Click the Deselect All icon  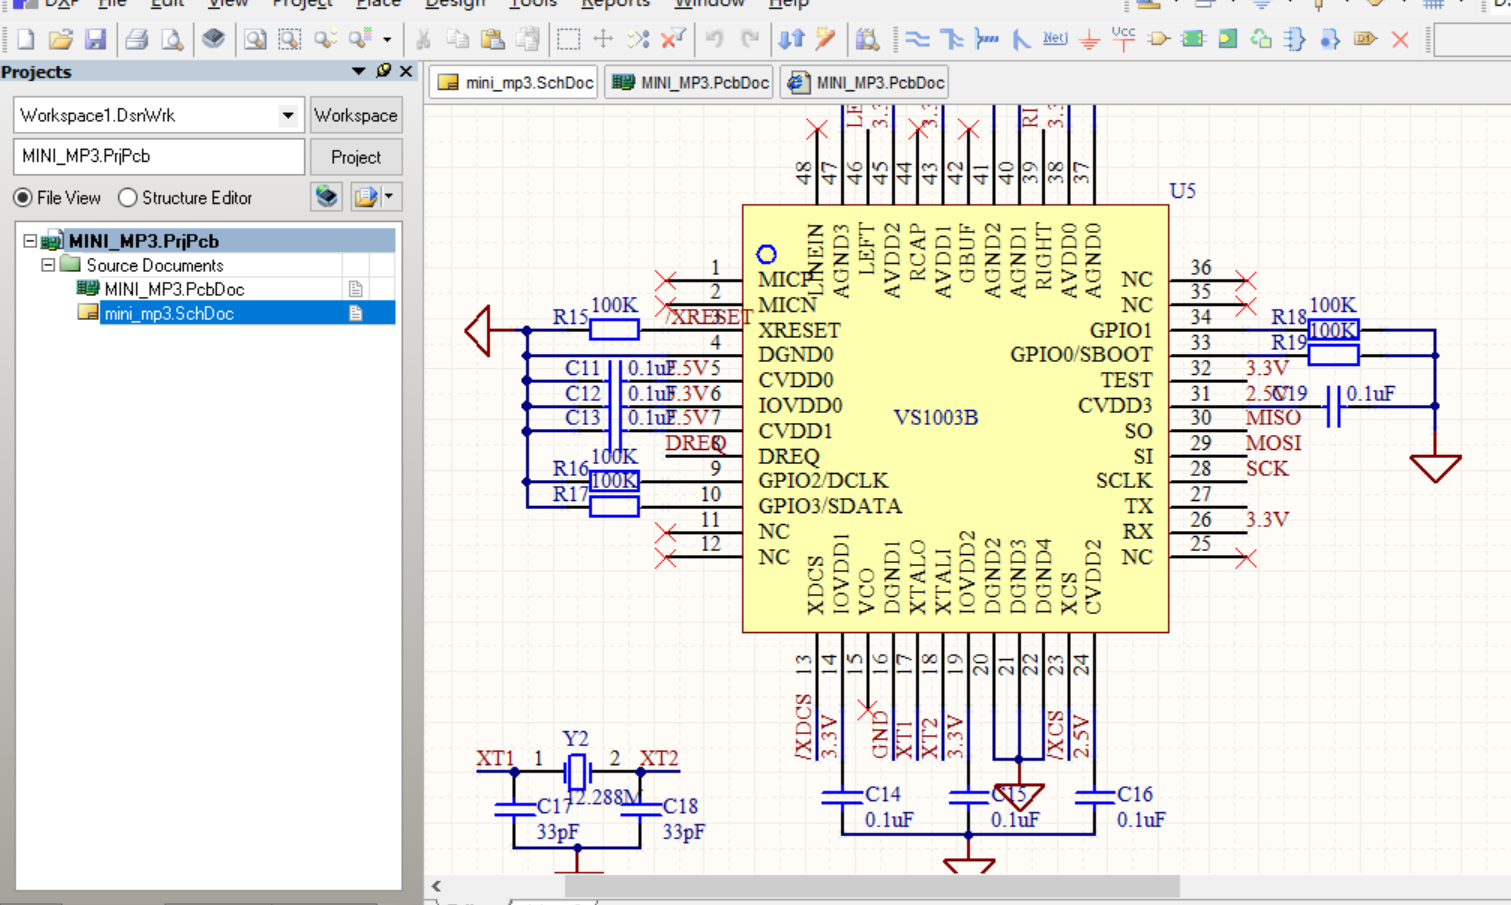coord(638,39)
